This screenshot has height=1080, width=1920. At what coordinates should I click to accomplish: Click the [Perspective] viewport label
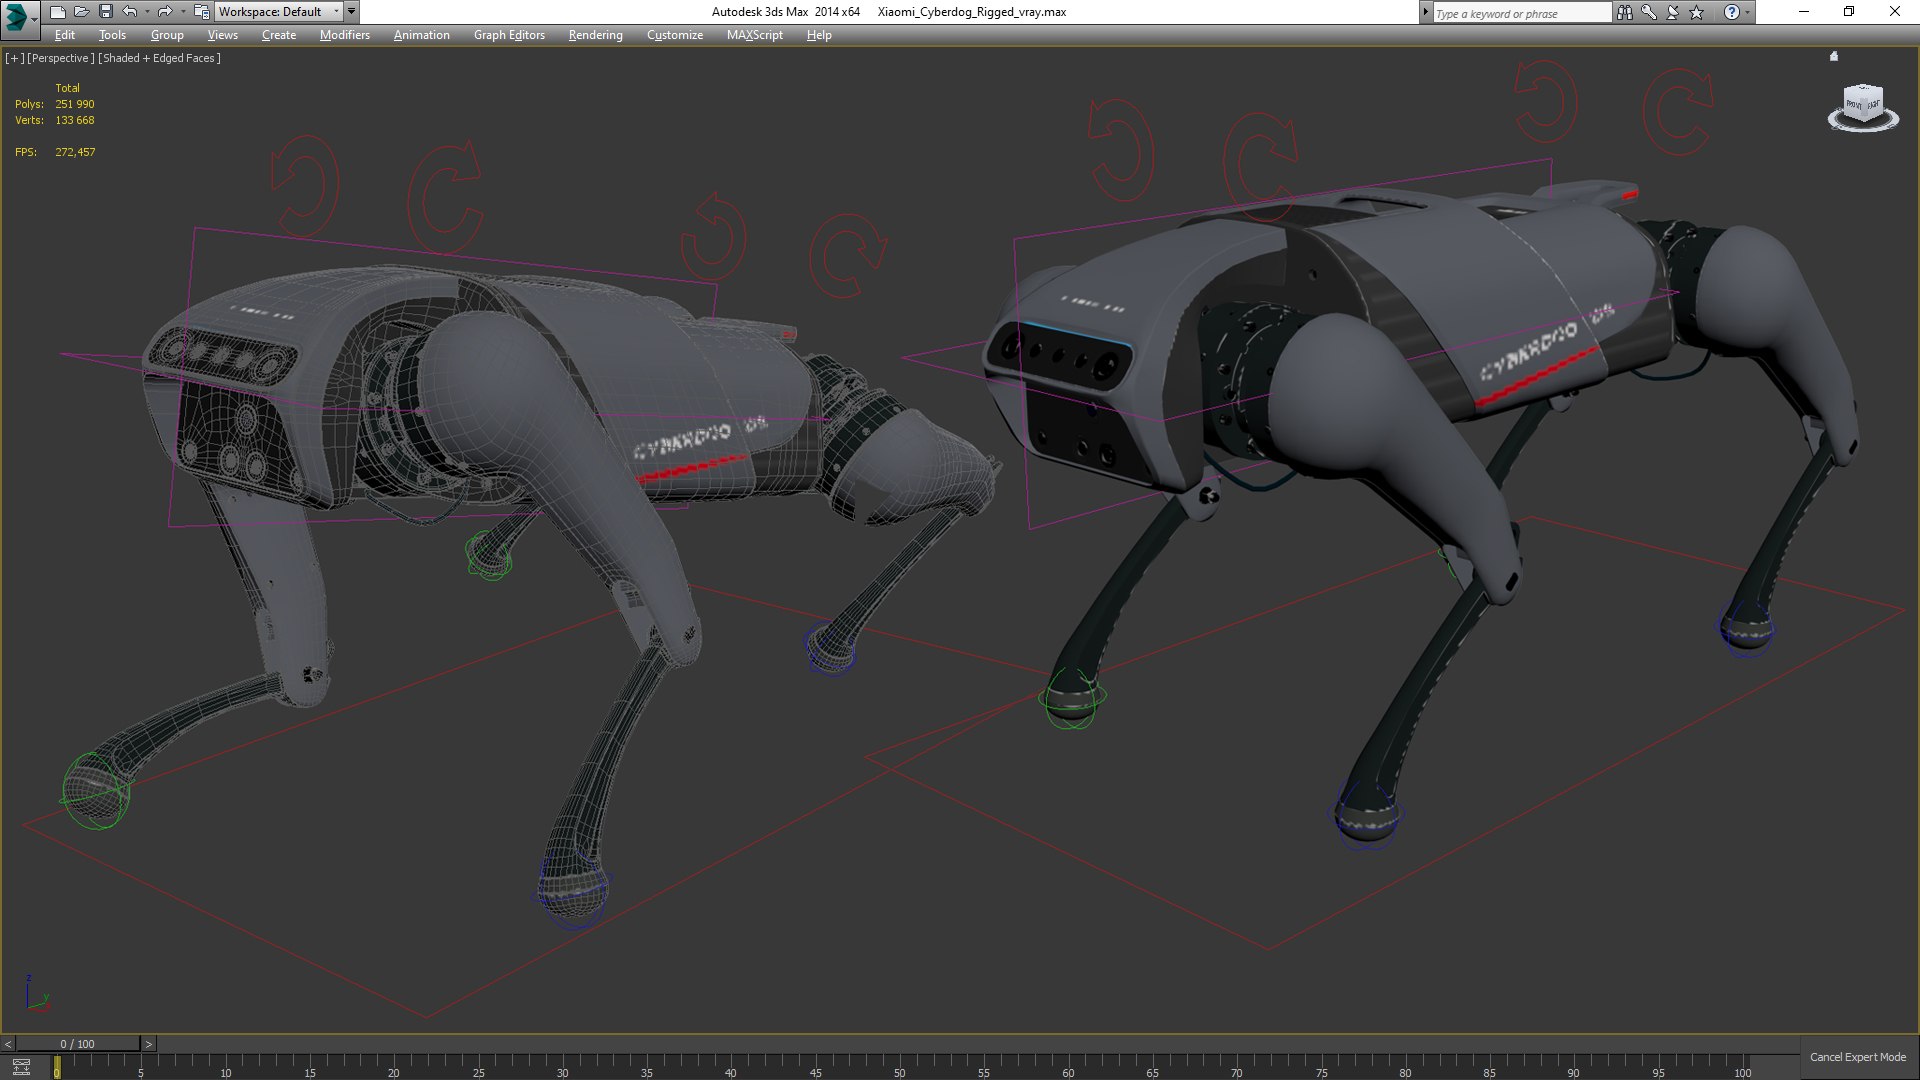pos(61,58)
